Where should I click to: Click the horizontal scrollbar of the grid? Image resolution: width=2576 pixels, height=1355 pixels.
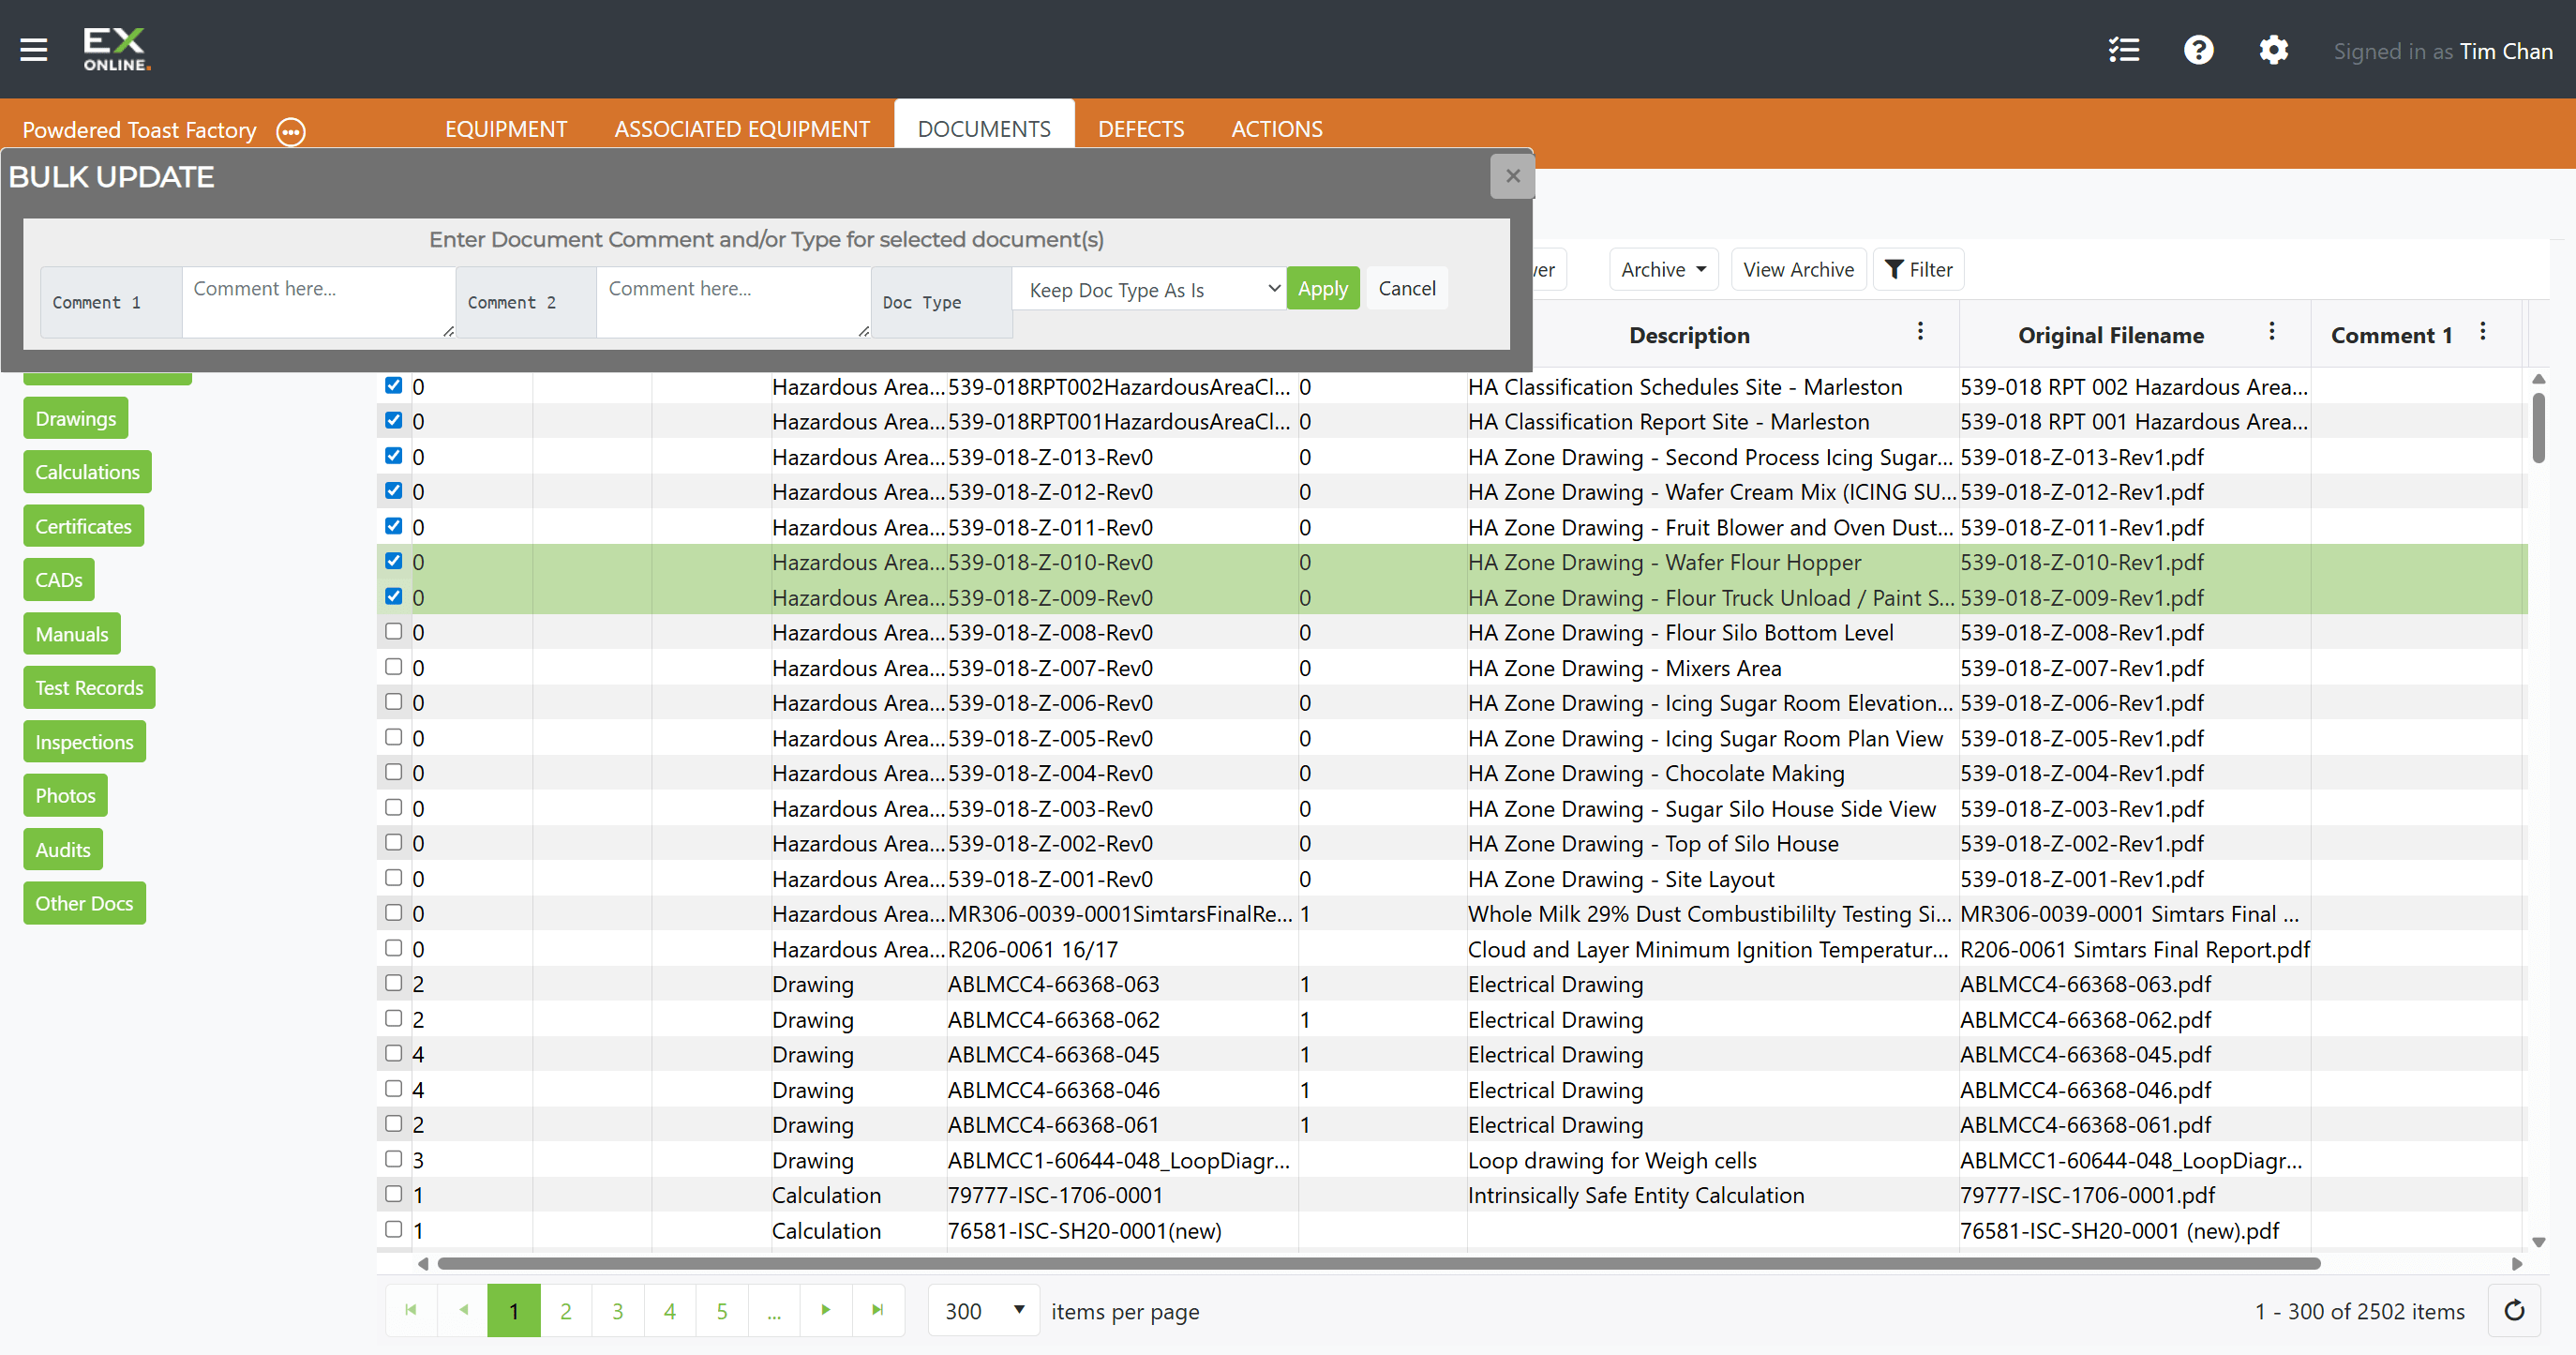pos(1379,1263)
